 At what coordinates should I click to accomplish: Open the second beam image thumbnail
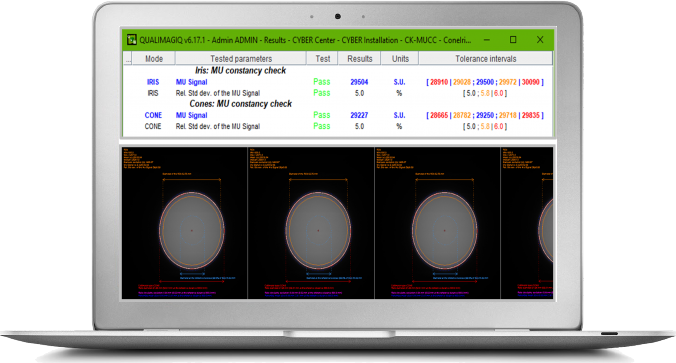(x=311, y=223)
